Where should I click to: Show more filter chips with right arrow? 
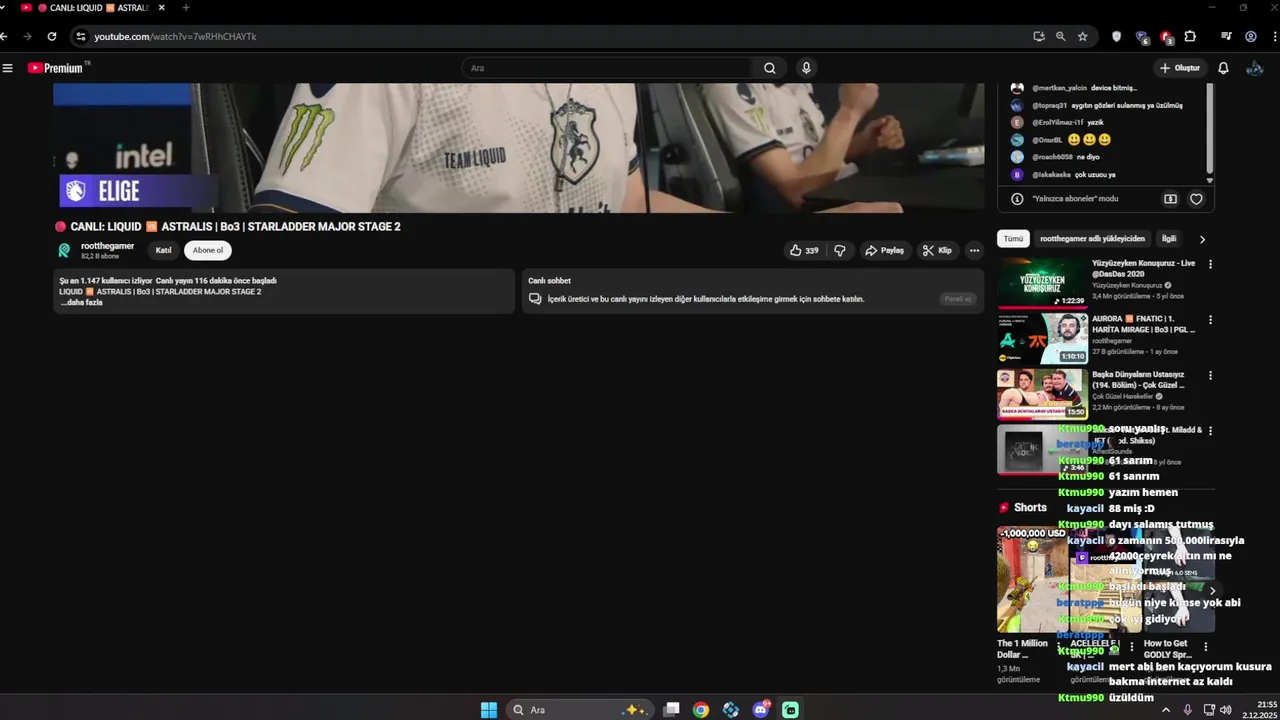1202,239
